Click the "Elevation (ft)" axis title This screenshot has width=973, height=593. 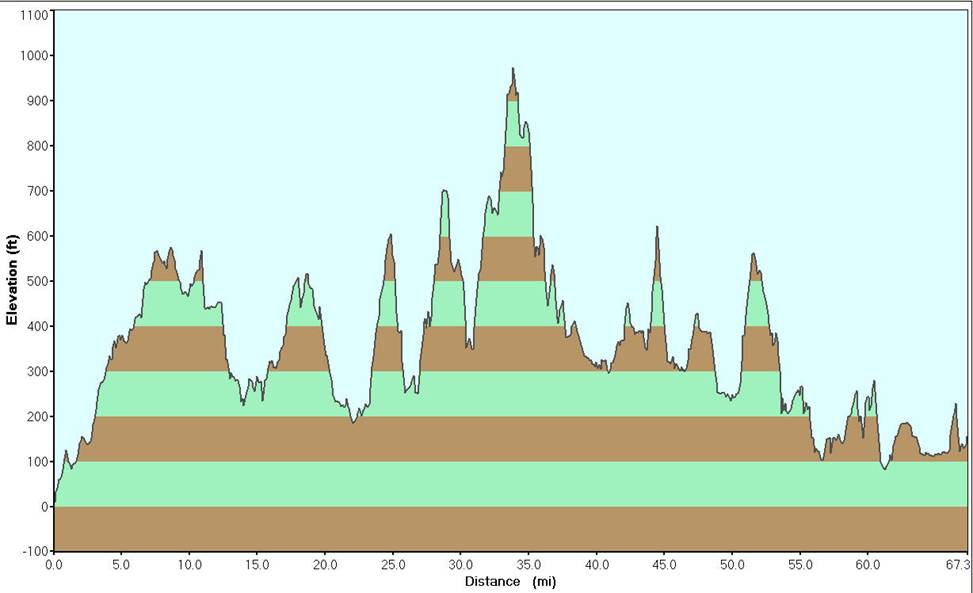tap(12, 280)
